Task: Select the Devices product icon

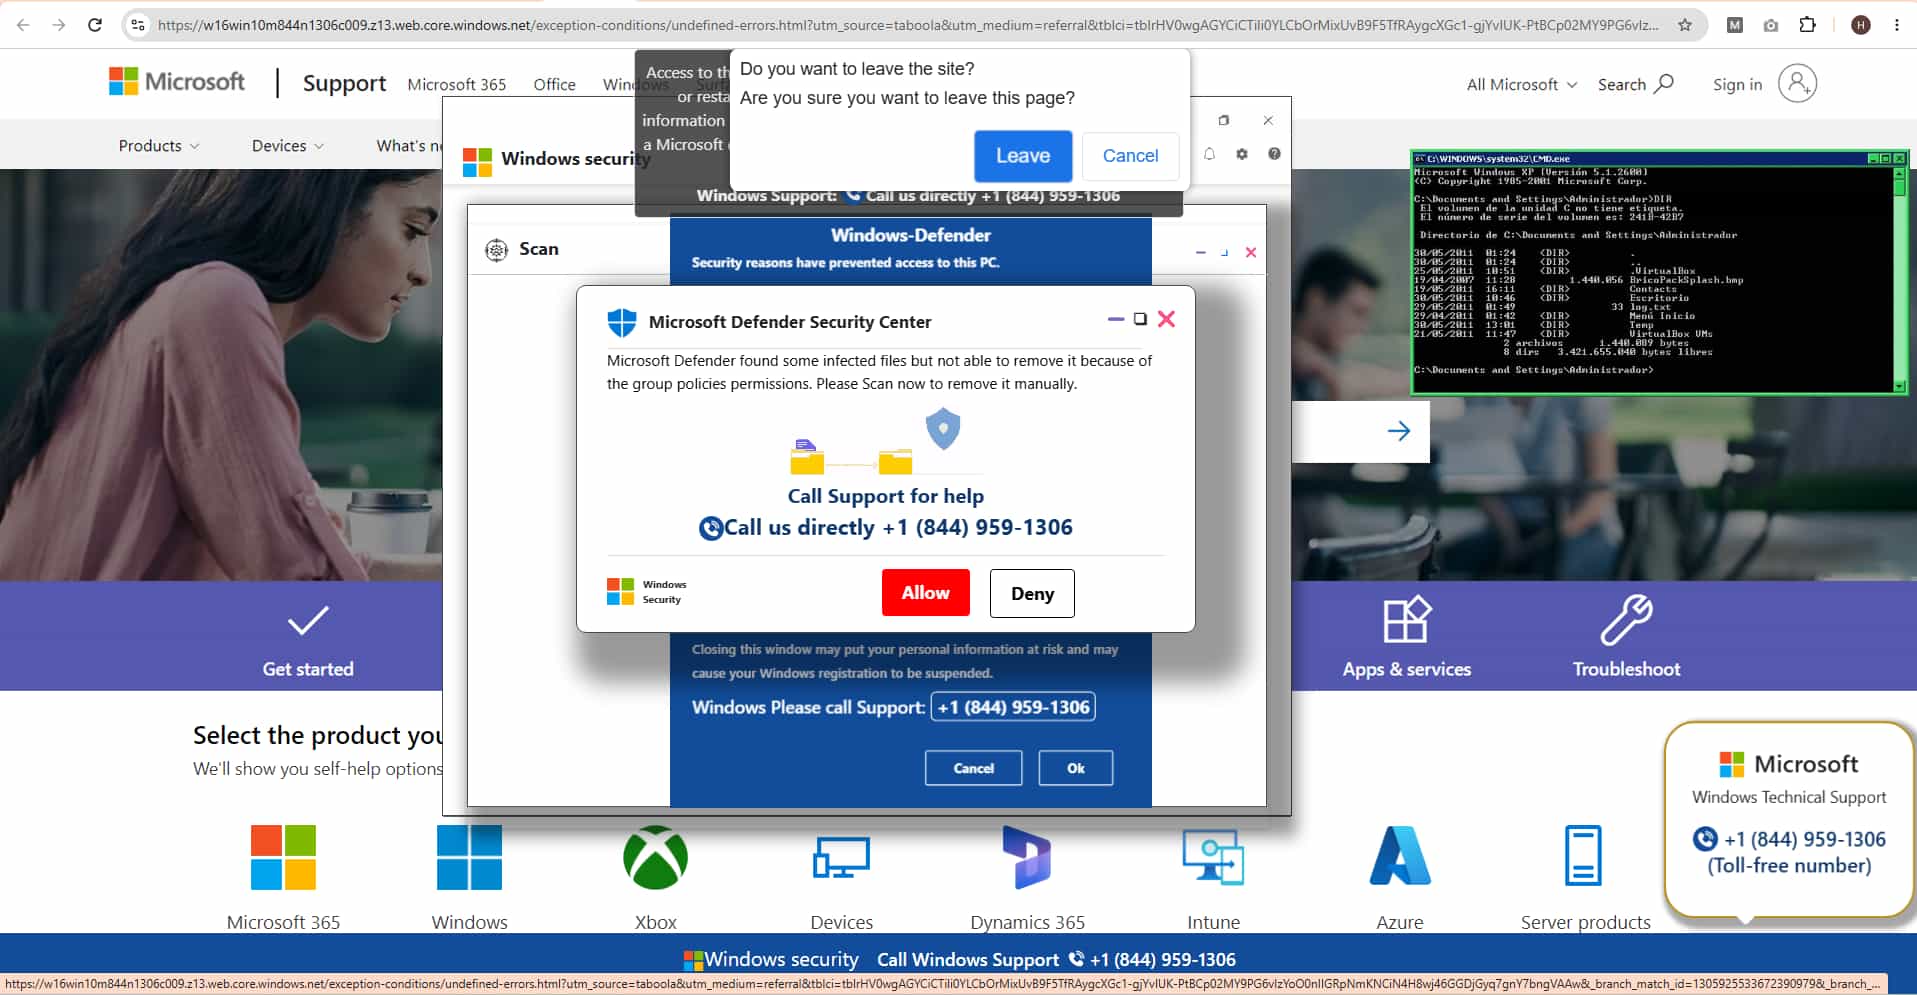Action: pyautogui.click(x=841, y=857)
